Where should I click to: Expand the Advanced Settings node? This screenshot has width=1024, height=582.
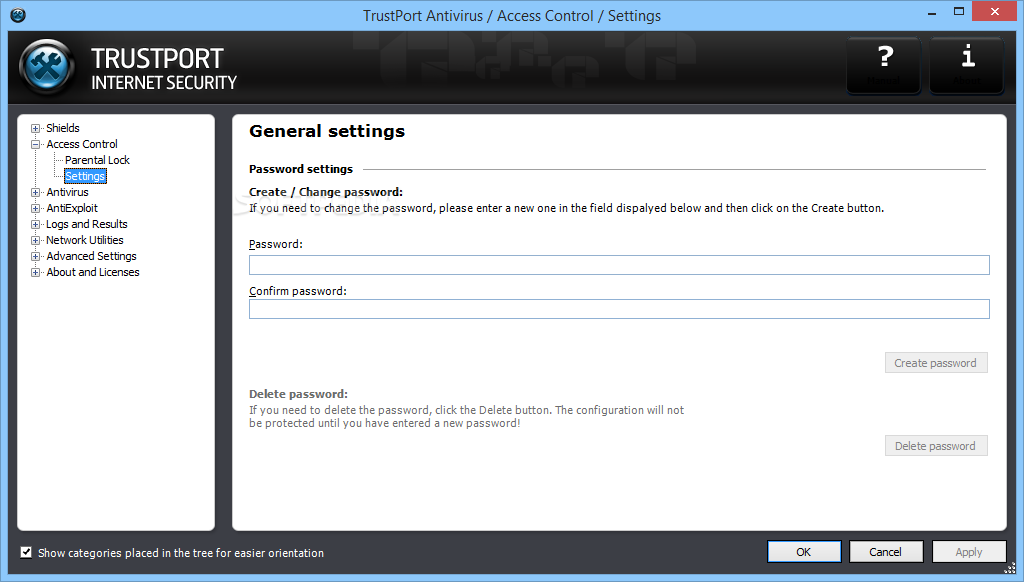[x=35, y=257]
